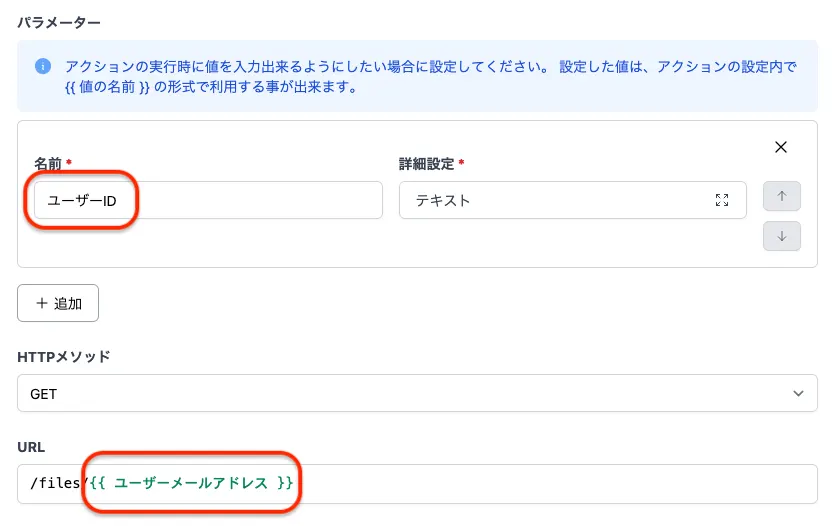The height and width of the screenshot is (526, 837).
Task: Click the URL label
Action: point(31,447)
